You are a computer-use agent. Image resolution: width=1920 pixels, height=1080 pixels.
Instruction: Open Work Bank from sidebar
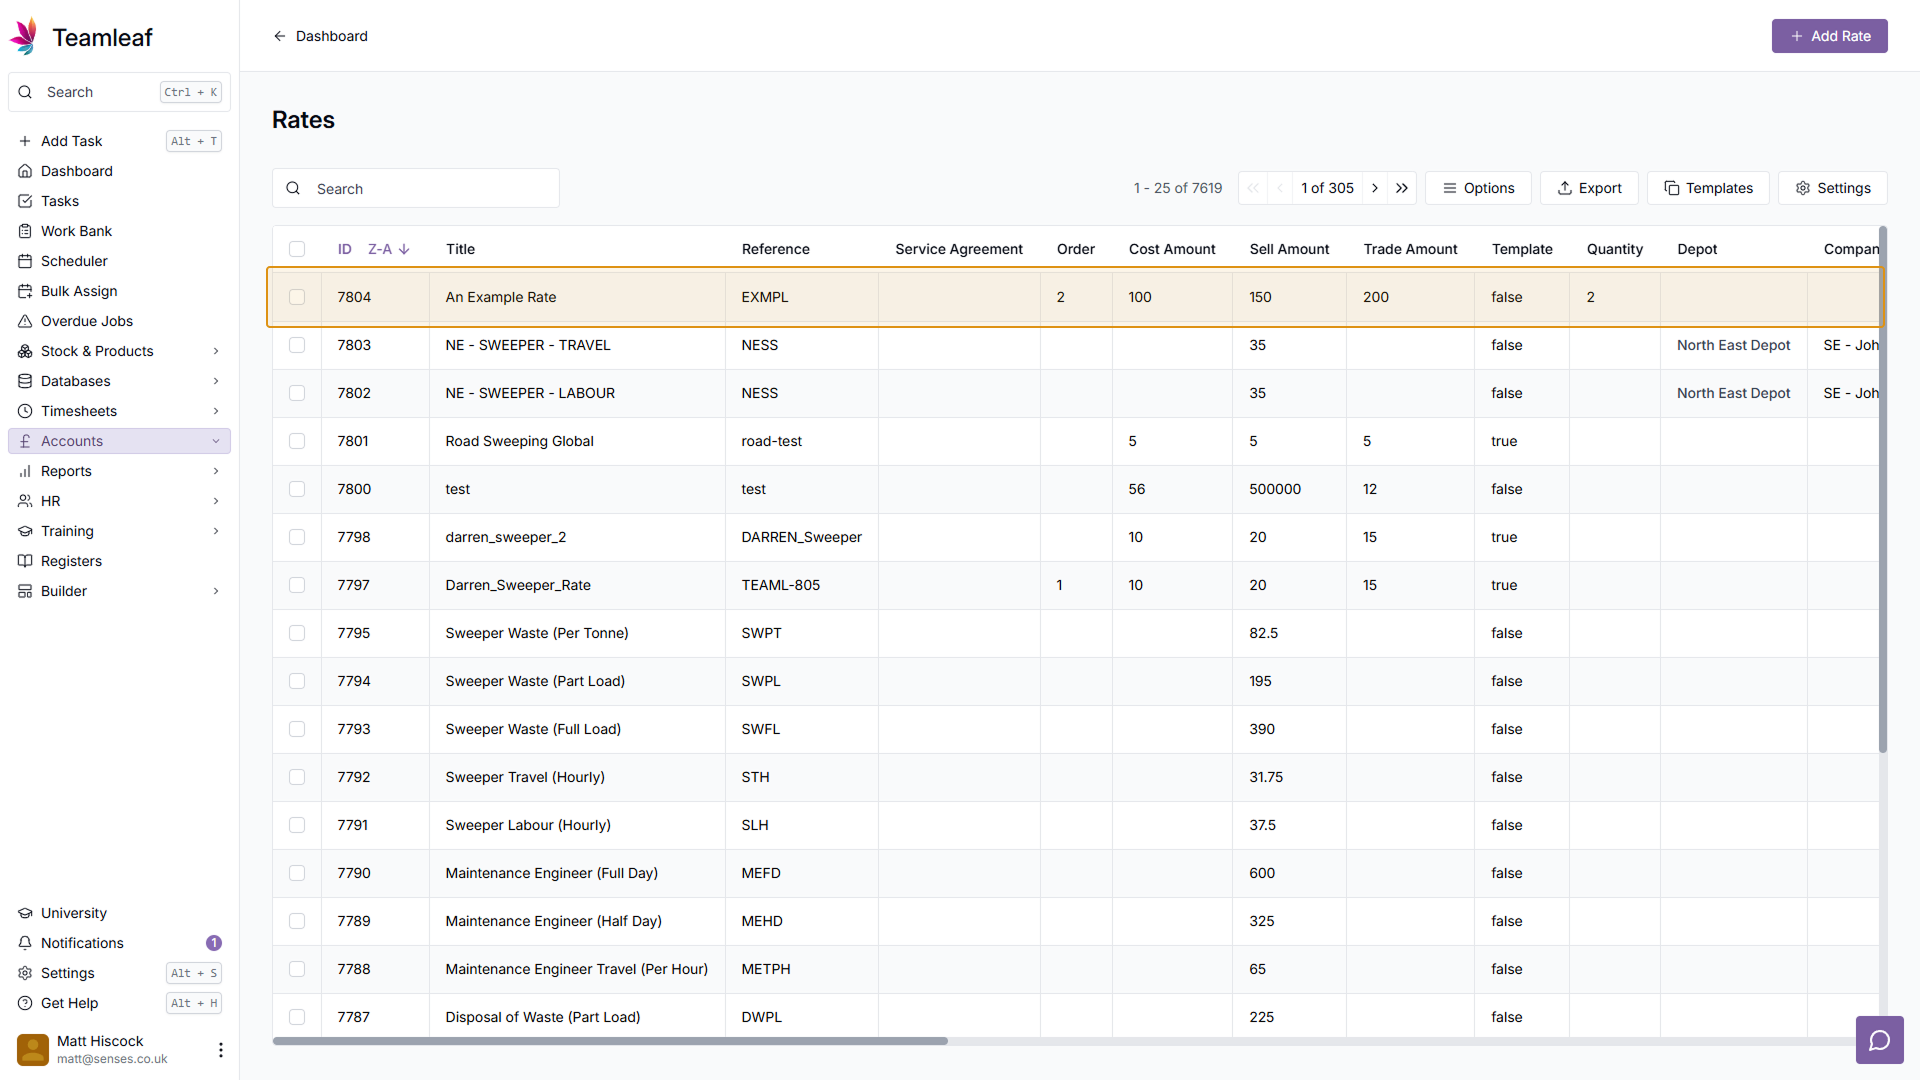(76, 231)
